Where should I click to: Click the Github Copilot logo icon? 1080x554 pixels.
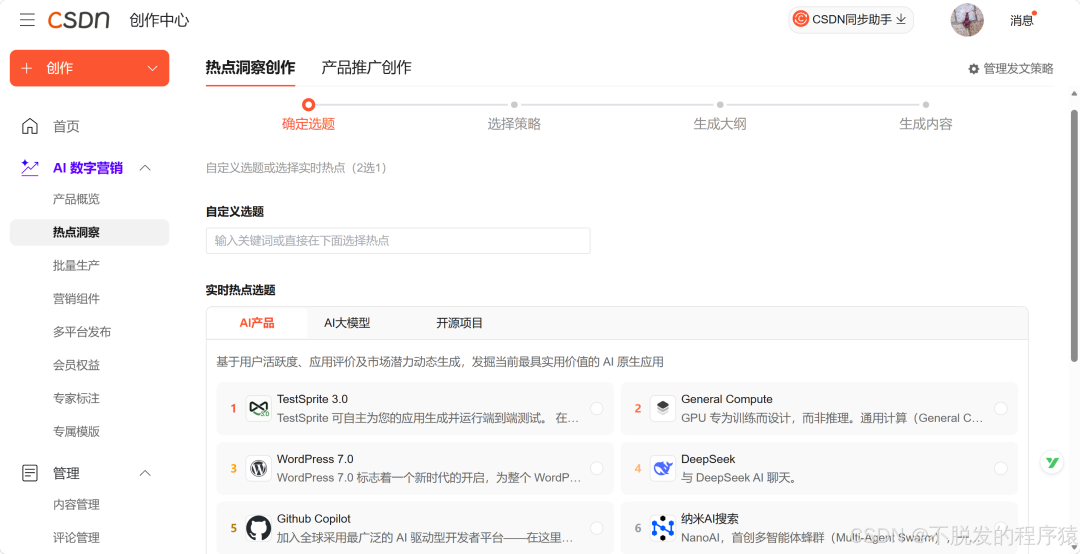pyautogui.click(x=258, y=528)
